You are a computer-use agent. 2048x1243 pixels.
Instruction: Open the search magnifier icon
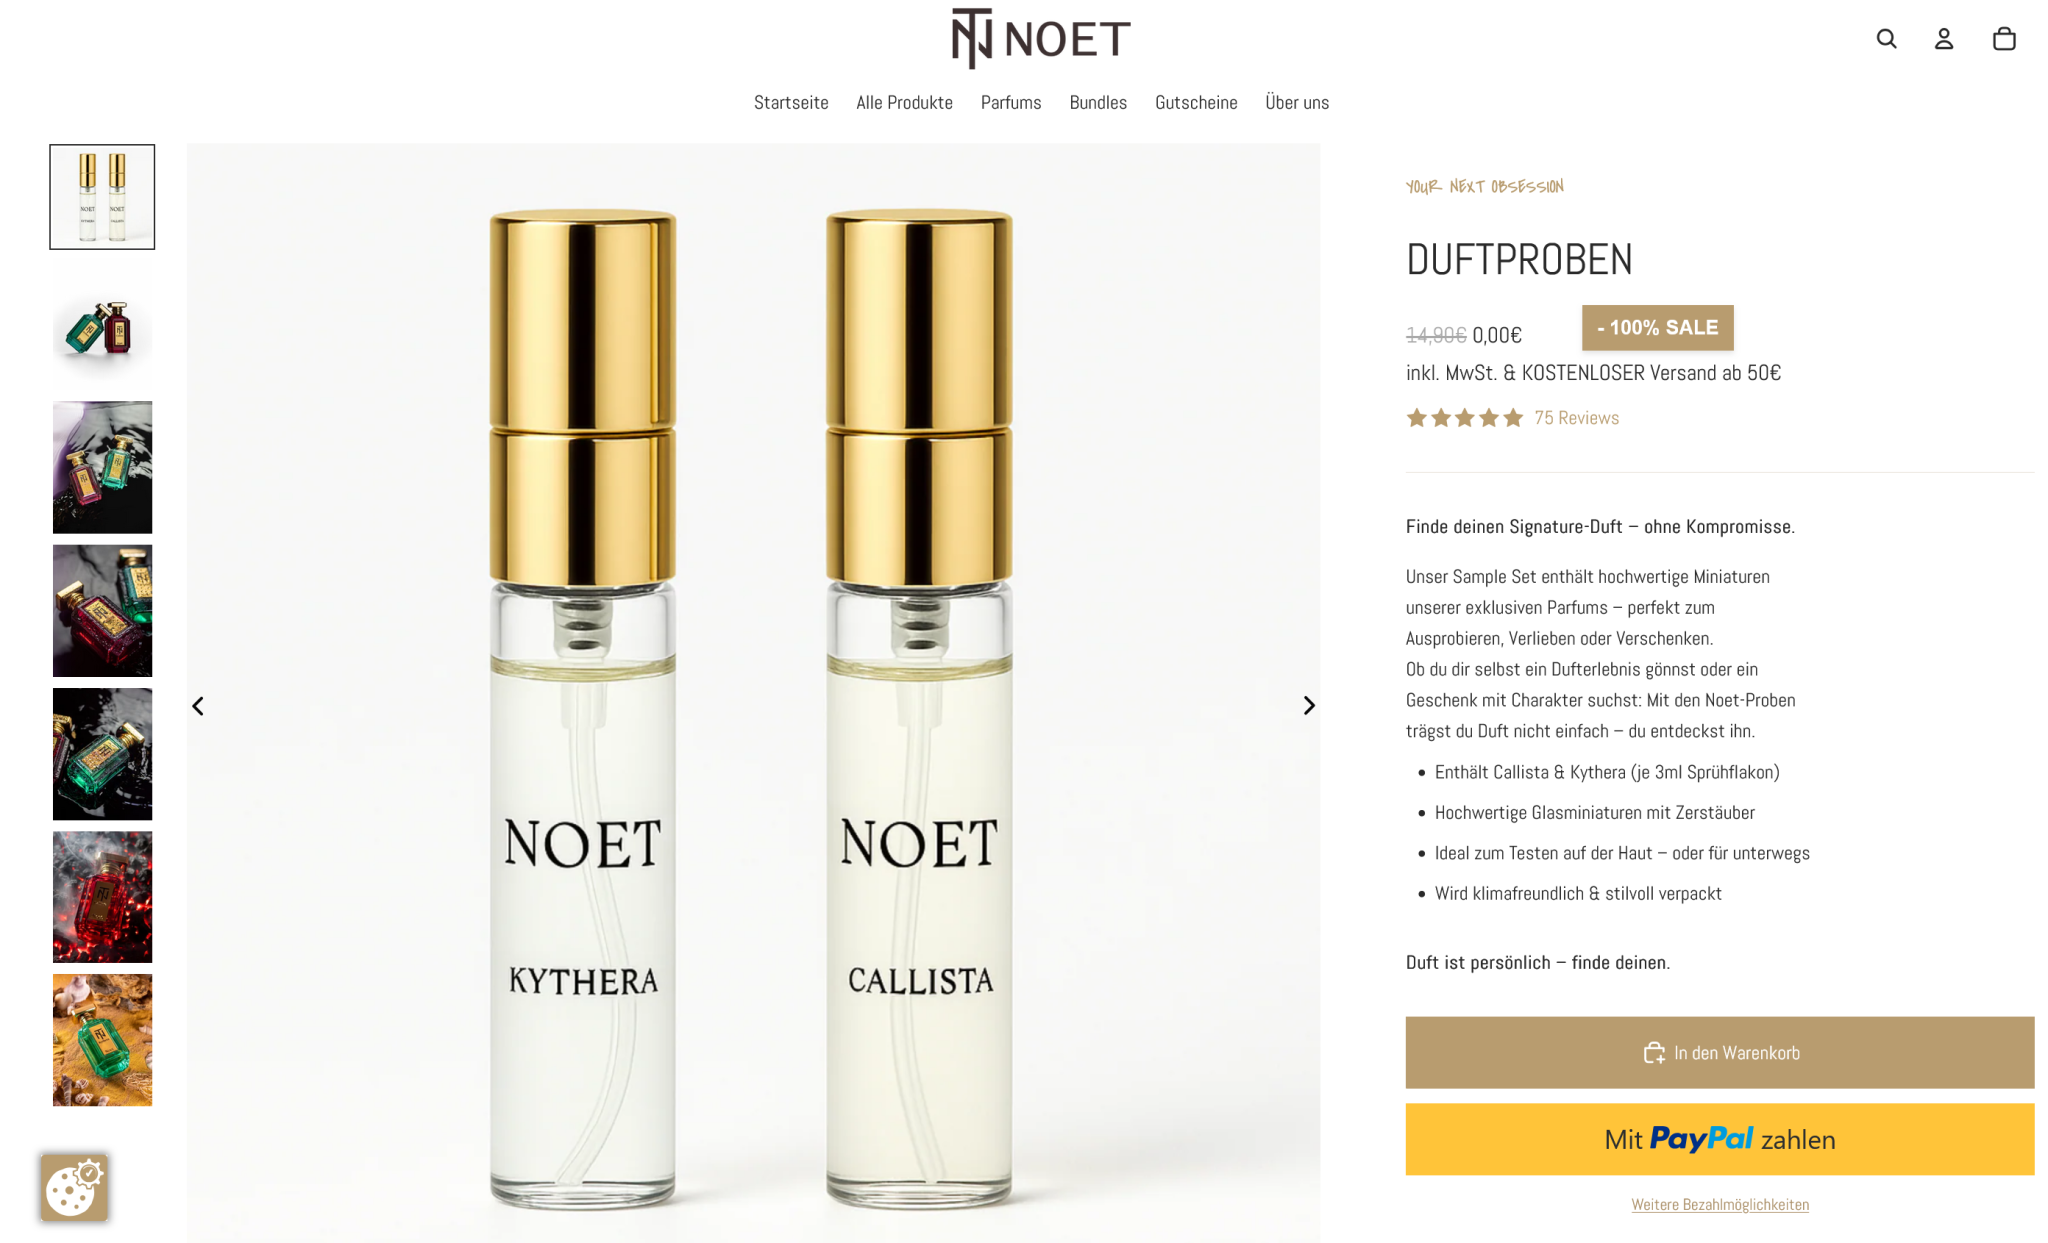point(1886,39)
